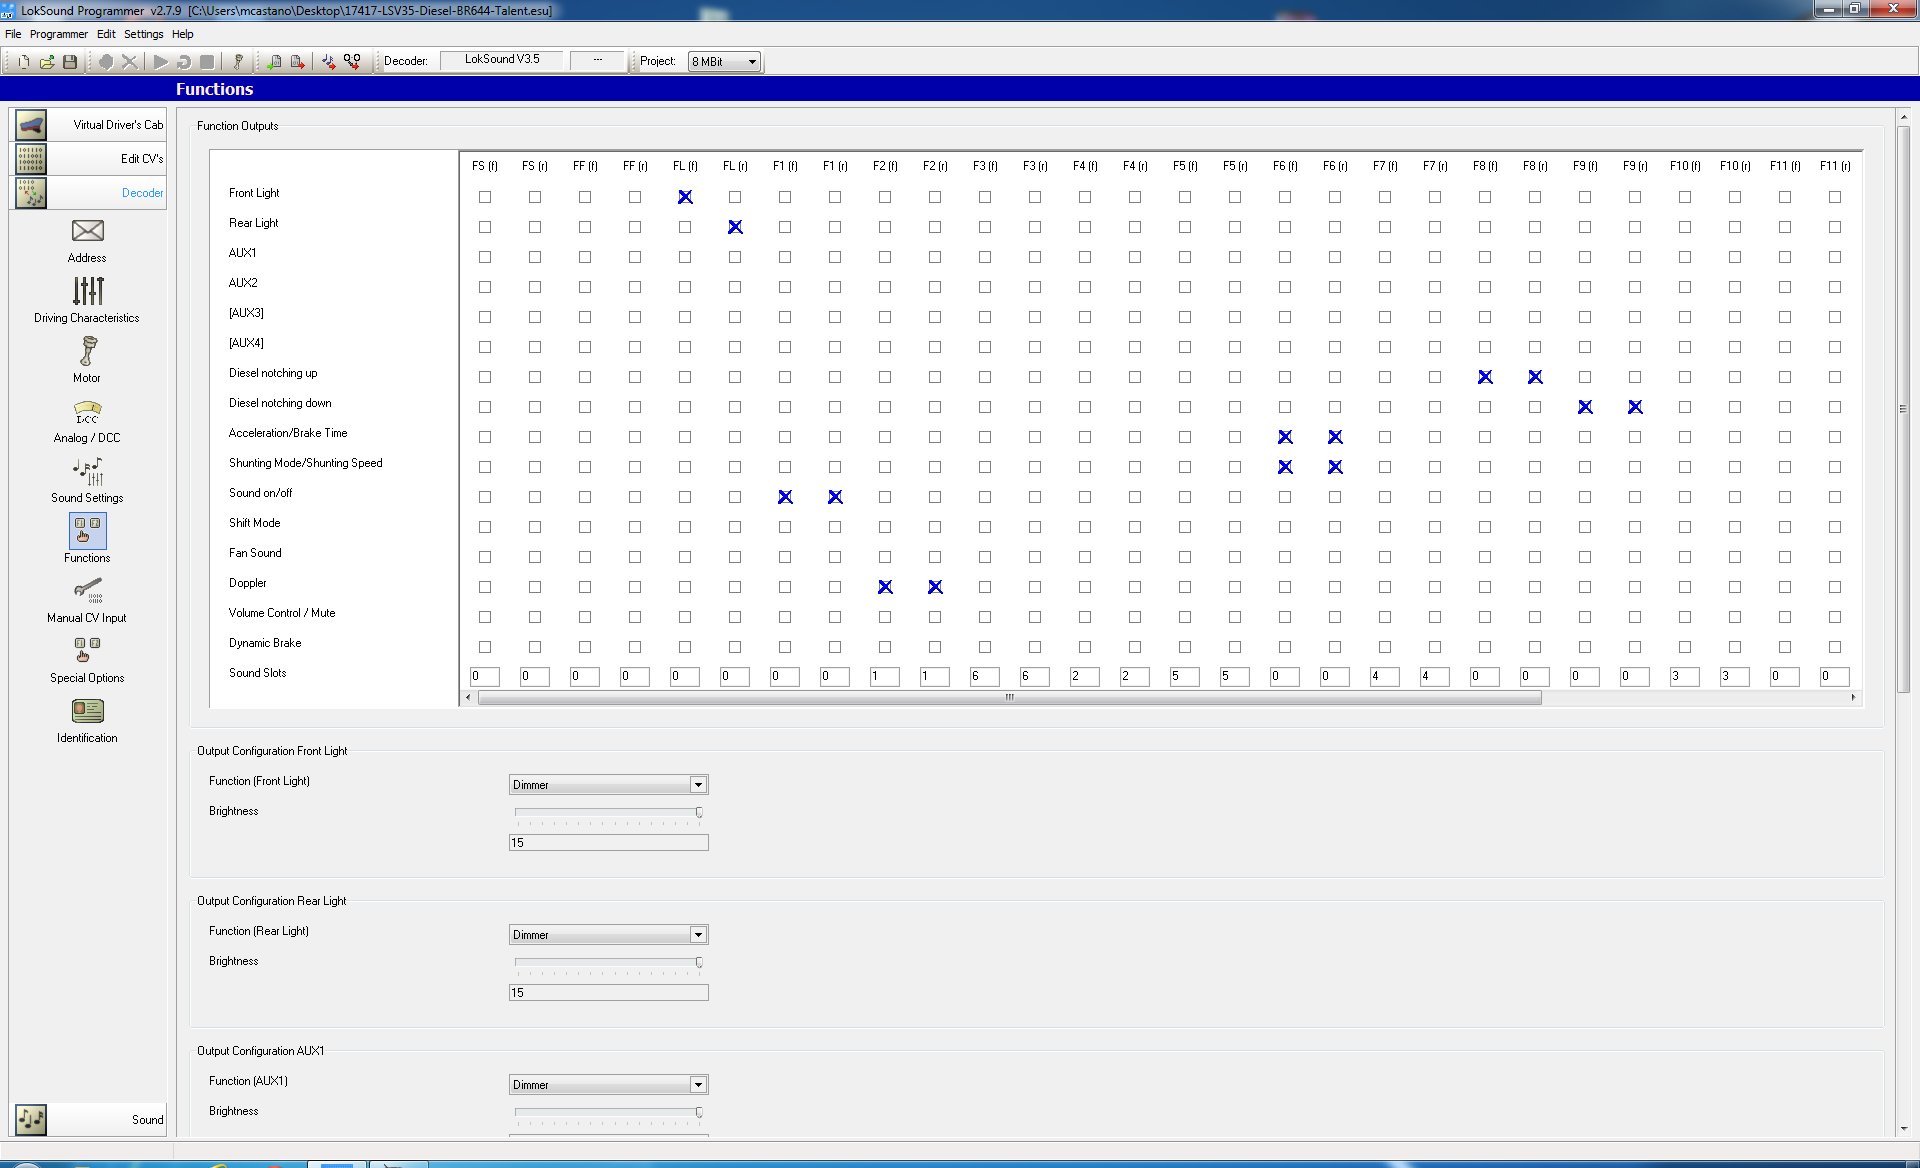Click the Front Light brightness slider
This screenshot has width=1920, height=1168.
[x=608, y=812]
